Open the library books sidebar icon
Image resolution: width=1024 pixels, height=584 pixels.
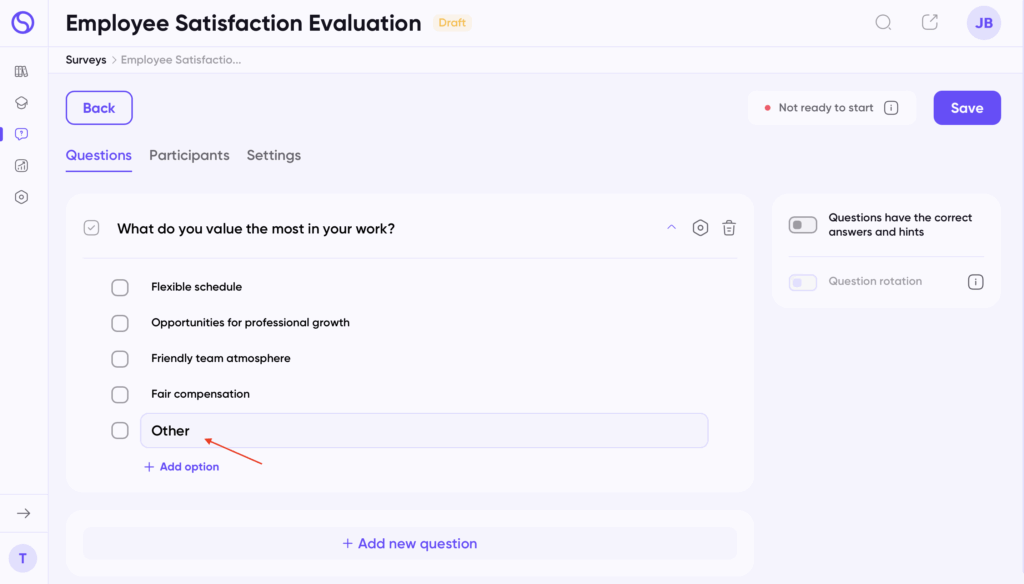22,71
